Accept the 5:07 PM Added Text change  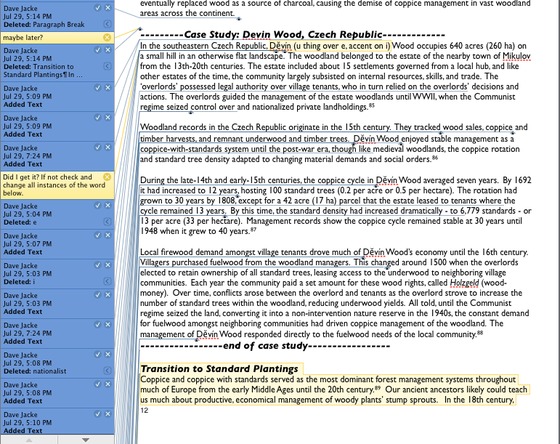coord(98,235)
